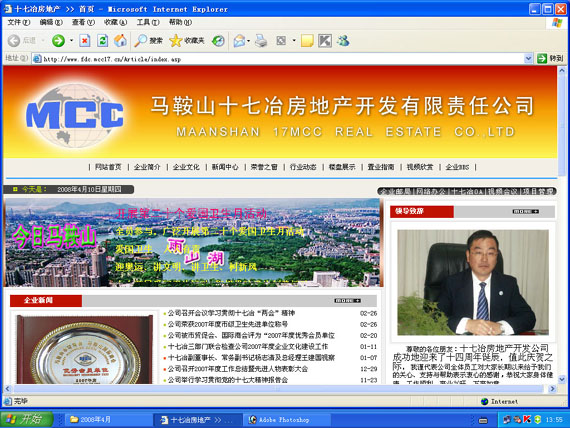The image size is (570, 428).
Task: Click the 十七冶OA quick link
Action: pos(466,191)
